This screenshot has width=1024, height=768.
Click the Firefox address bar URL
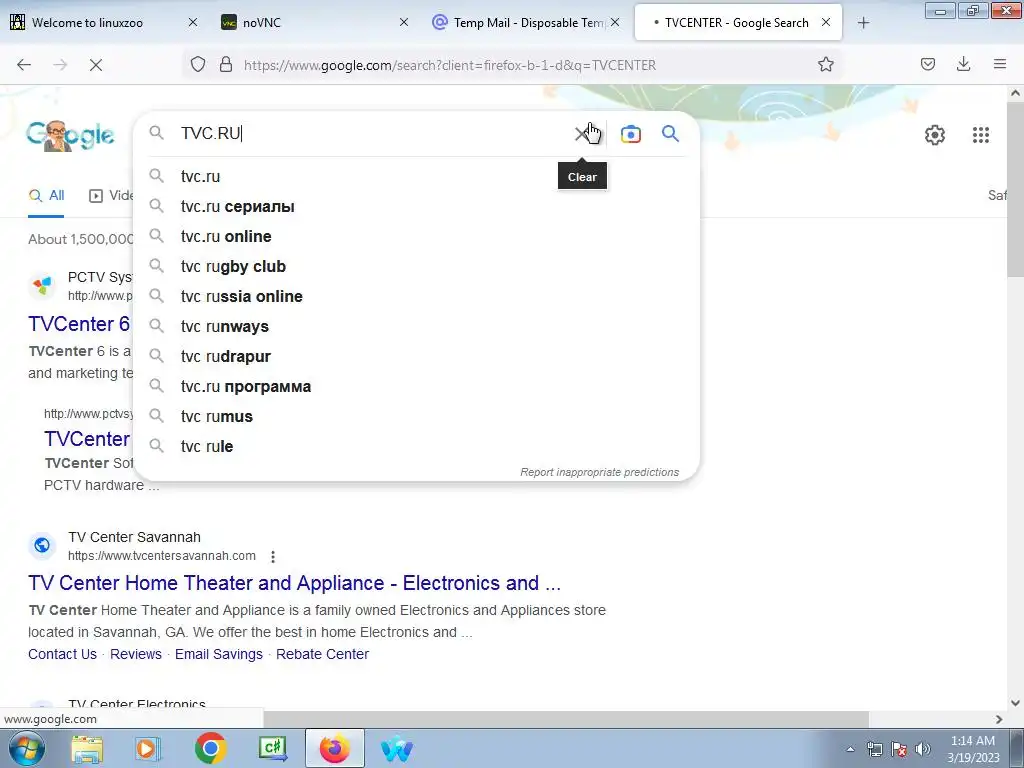click(450, 65)
